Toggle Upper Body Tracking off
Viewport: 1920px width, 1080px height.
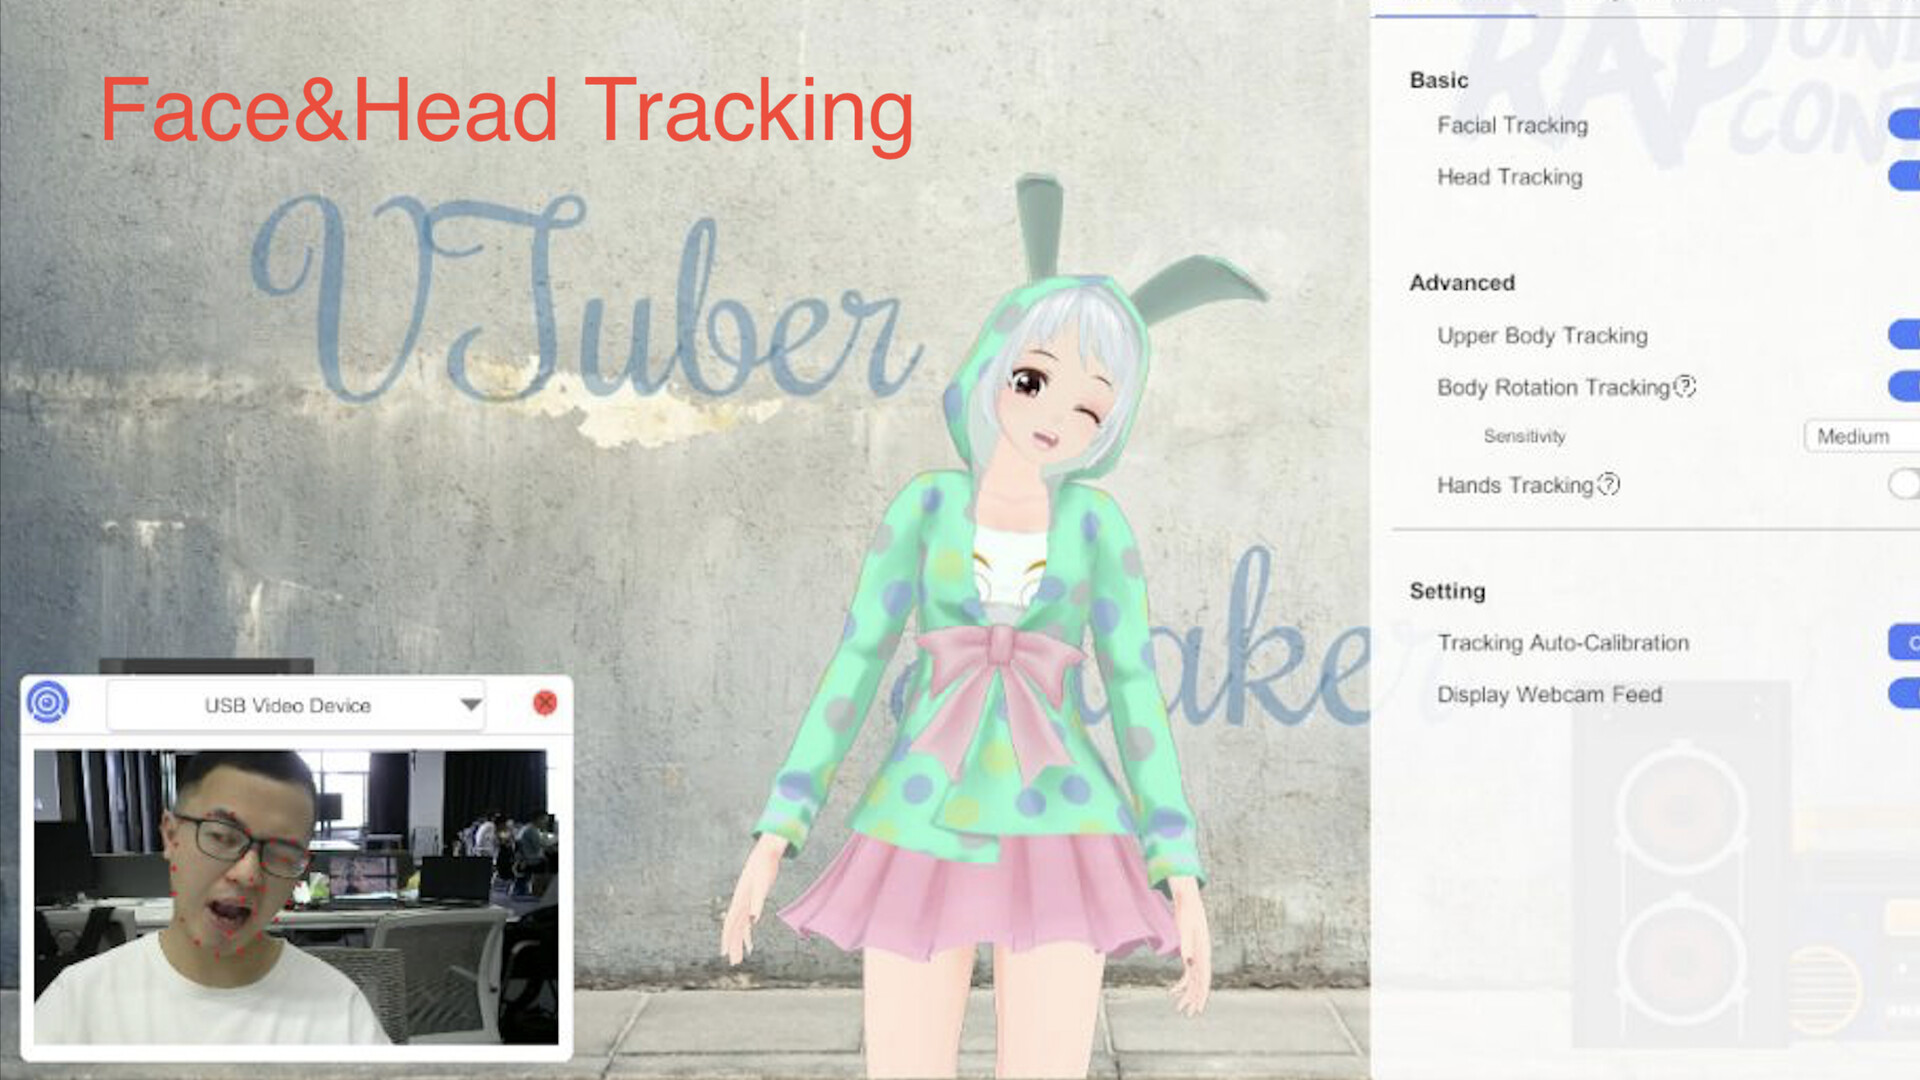(1907, 333)
